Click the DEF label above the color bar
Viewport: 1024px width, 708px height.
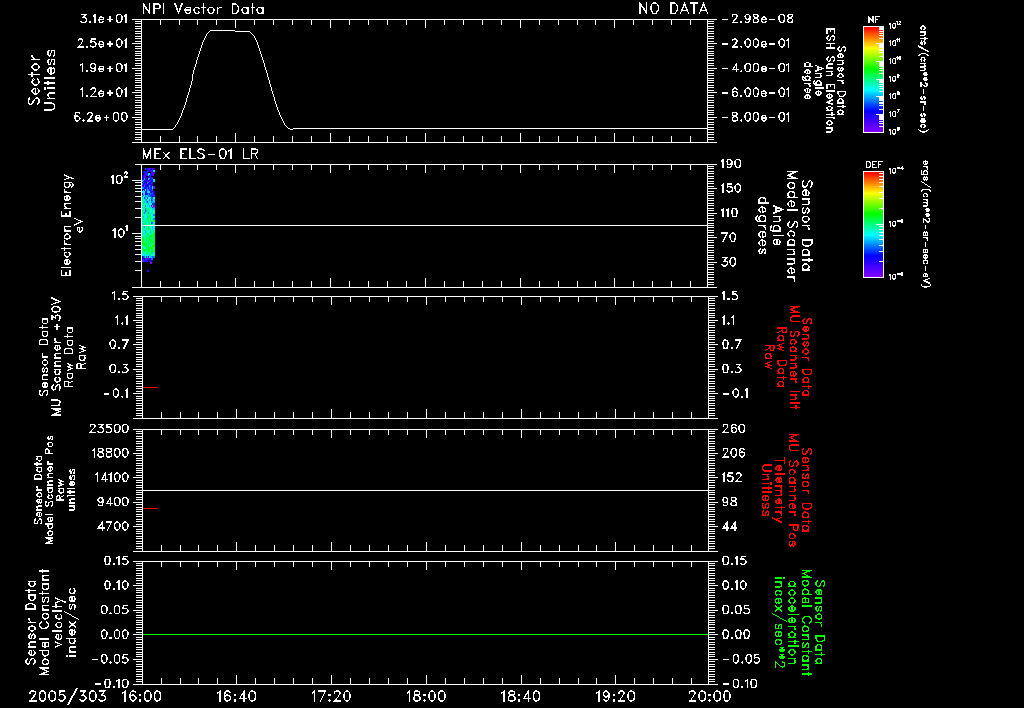click(873, 165)
